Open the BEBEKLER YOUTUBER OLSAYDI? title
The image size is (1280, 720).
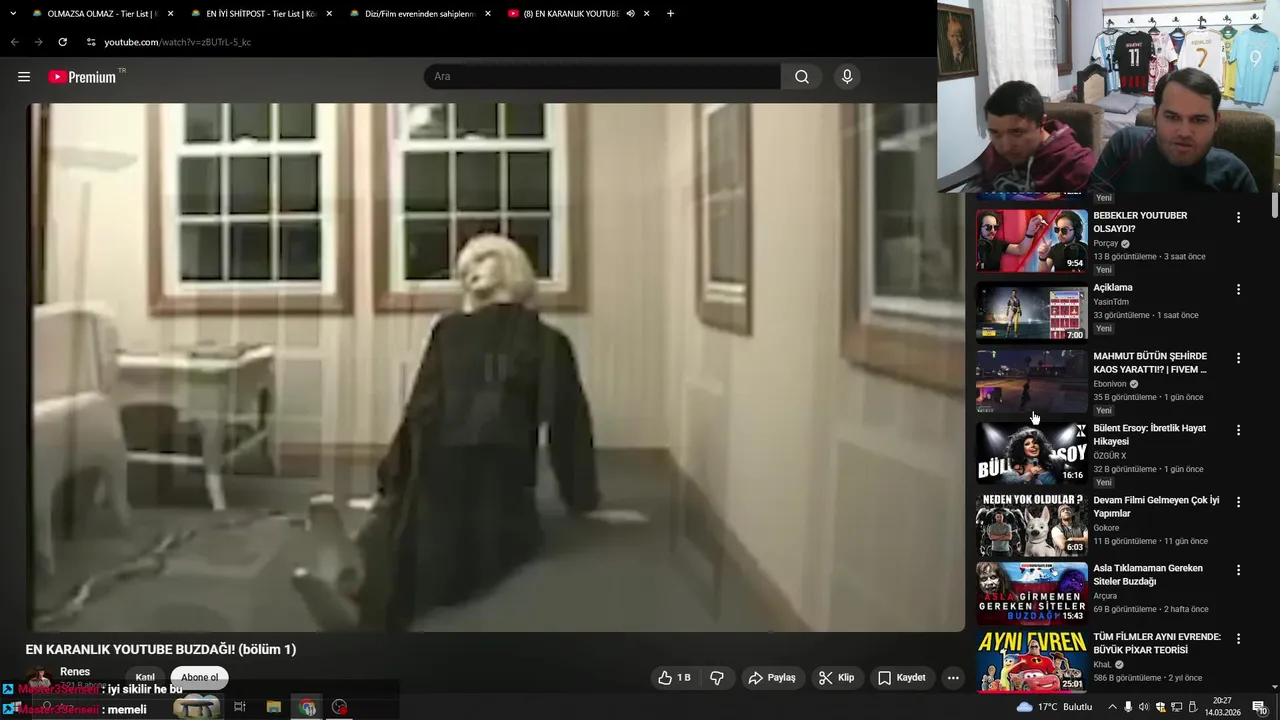point(1140,222)
